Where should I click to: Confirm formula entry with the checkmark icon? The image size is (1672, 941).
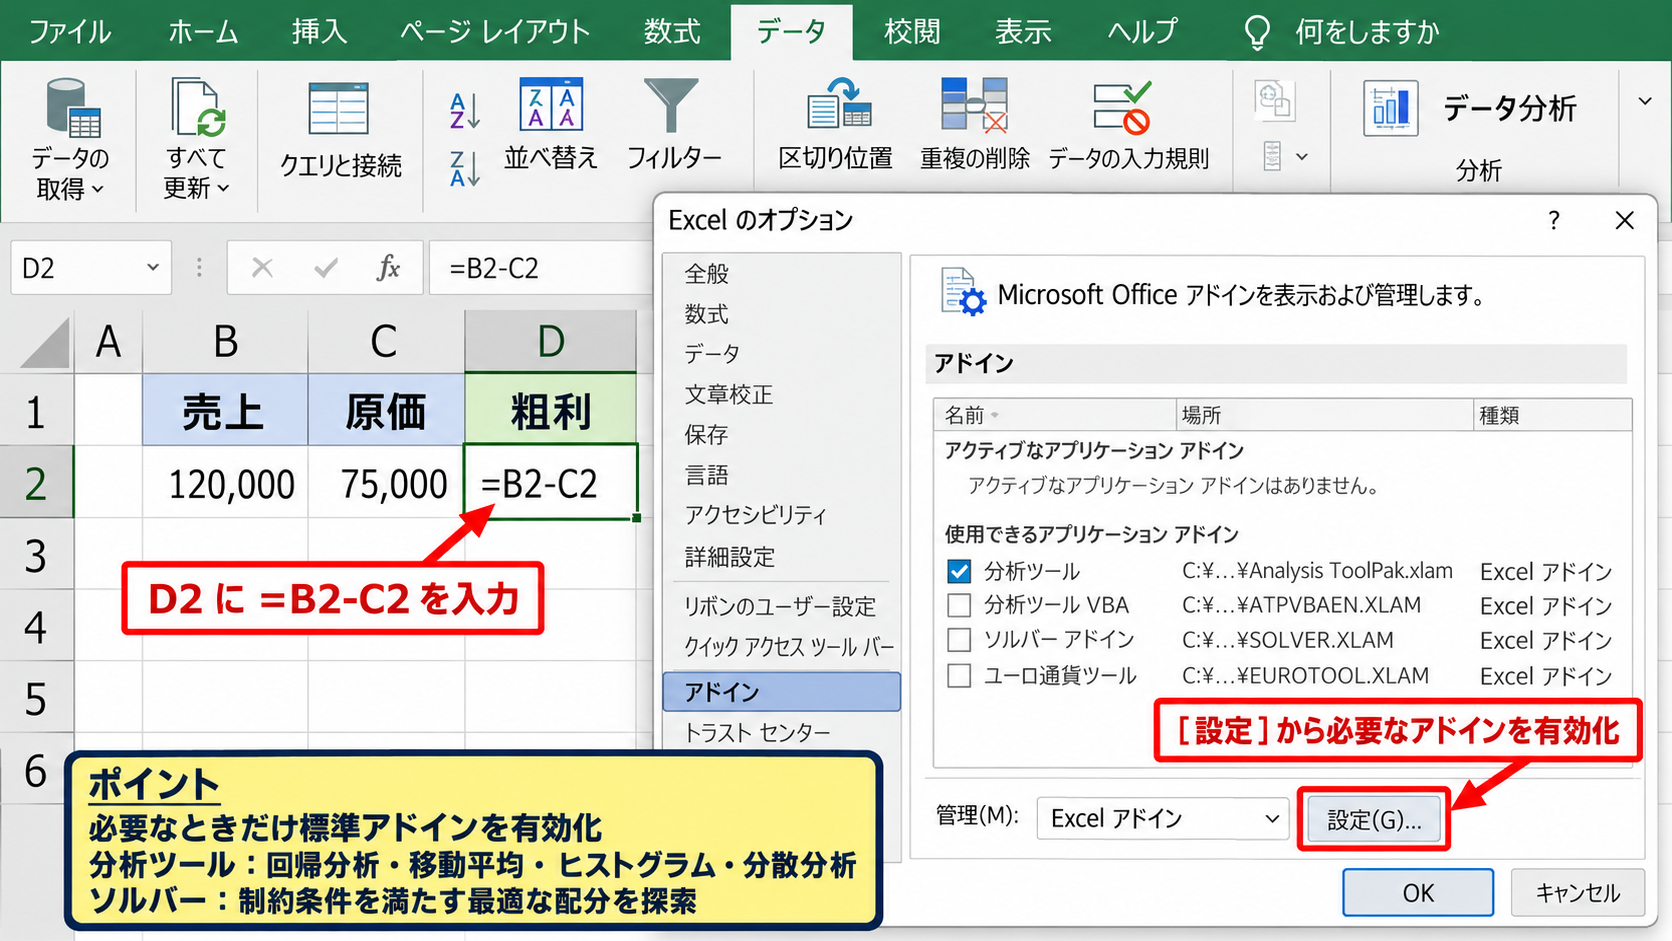(x=326, y=268)
